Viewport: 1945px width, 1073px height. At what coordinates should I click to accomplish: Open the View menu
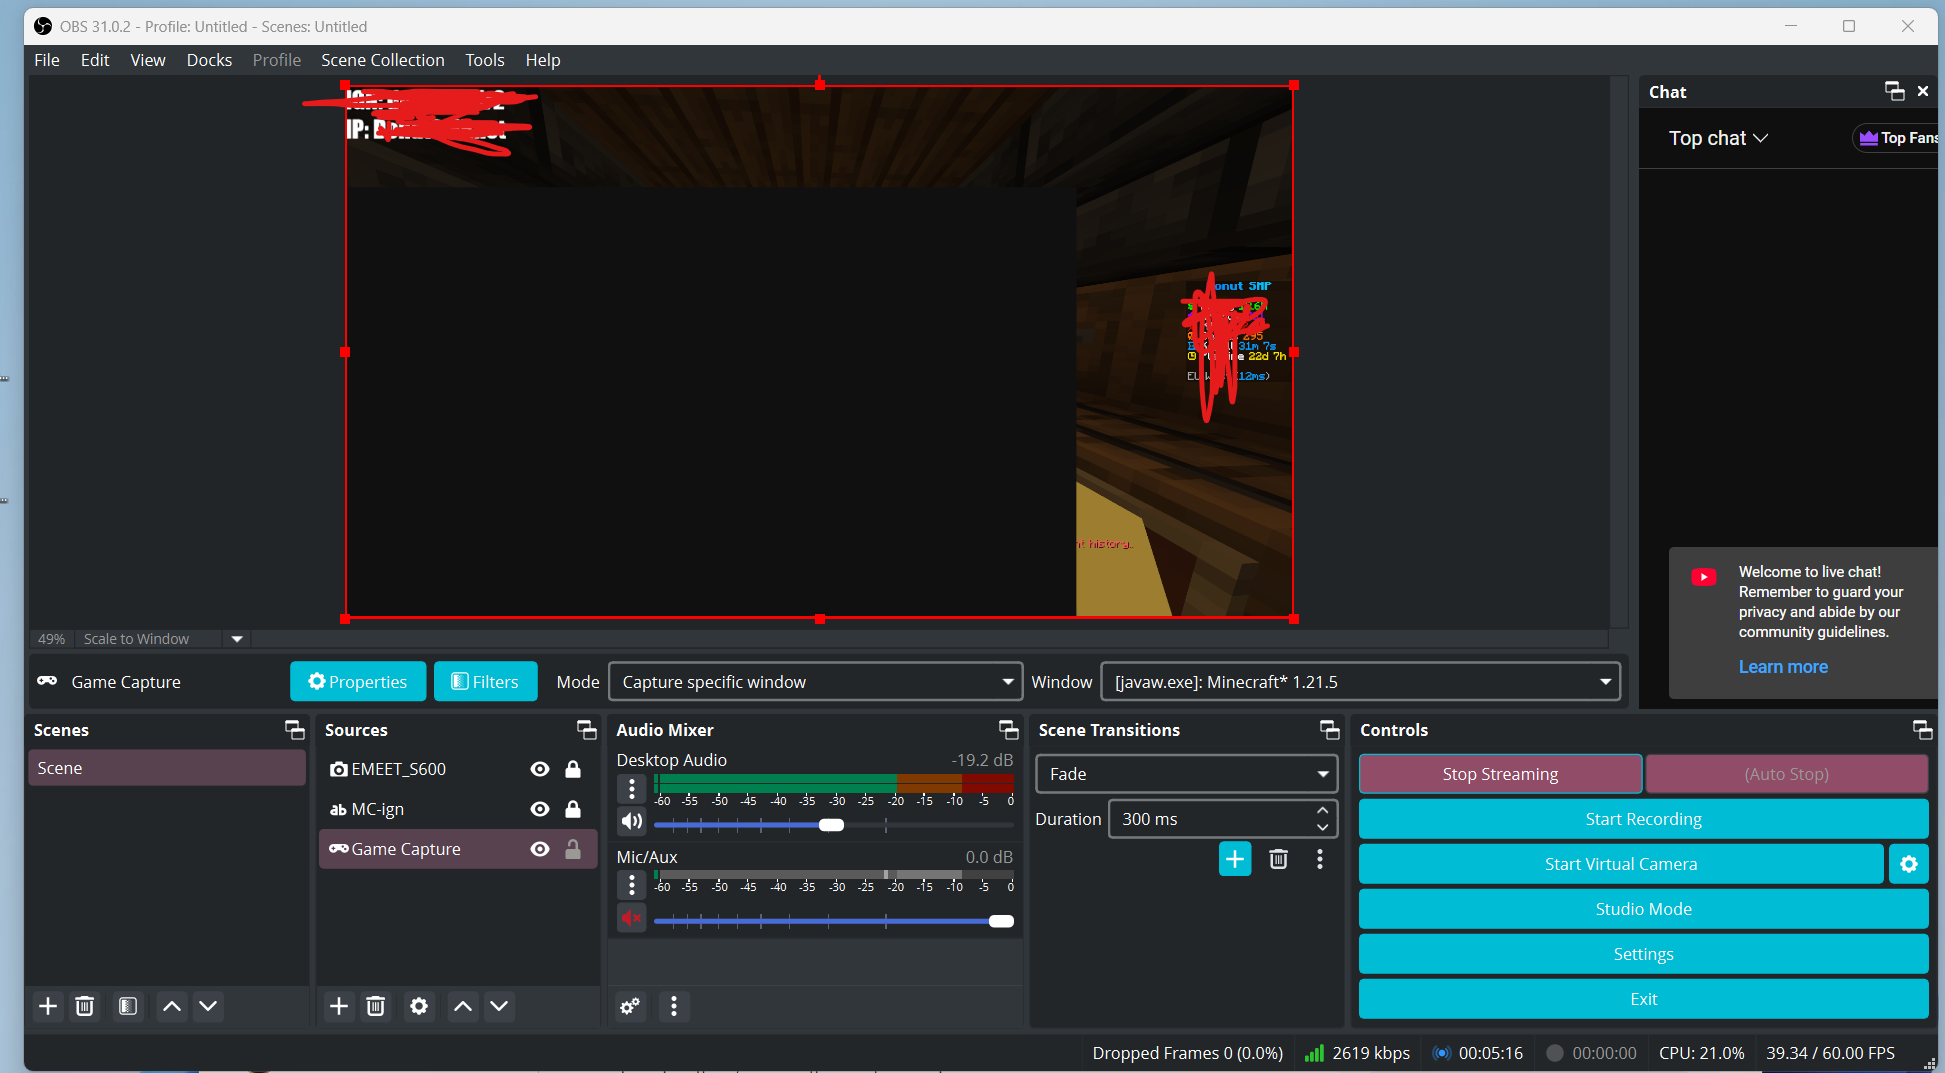[148, 60]
